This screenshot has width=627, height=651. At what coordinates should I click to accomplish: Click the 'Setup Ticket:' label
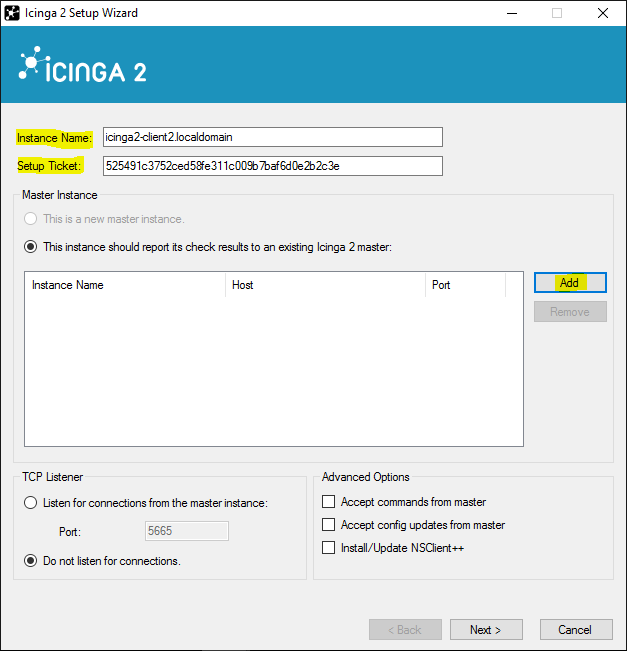tap(49, 166)
